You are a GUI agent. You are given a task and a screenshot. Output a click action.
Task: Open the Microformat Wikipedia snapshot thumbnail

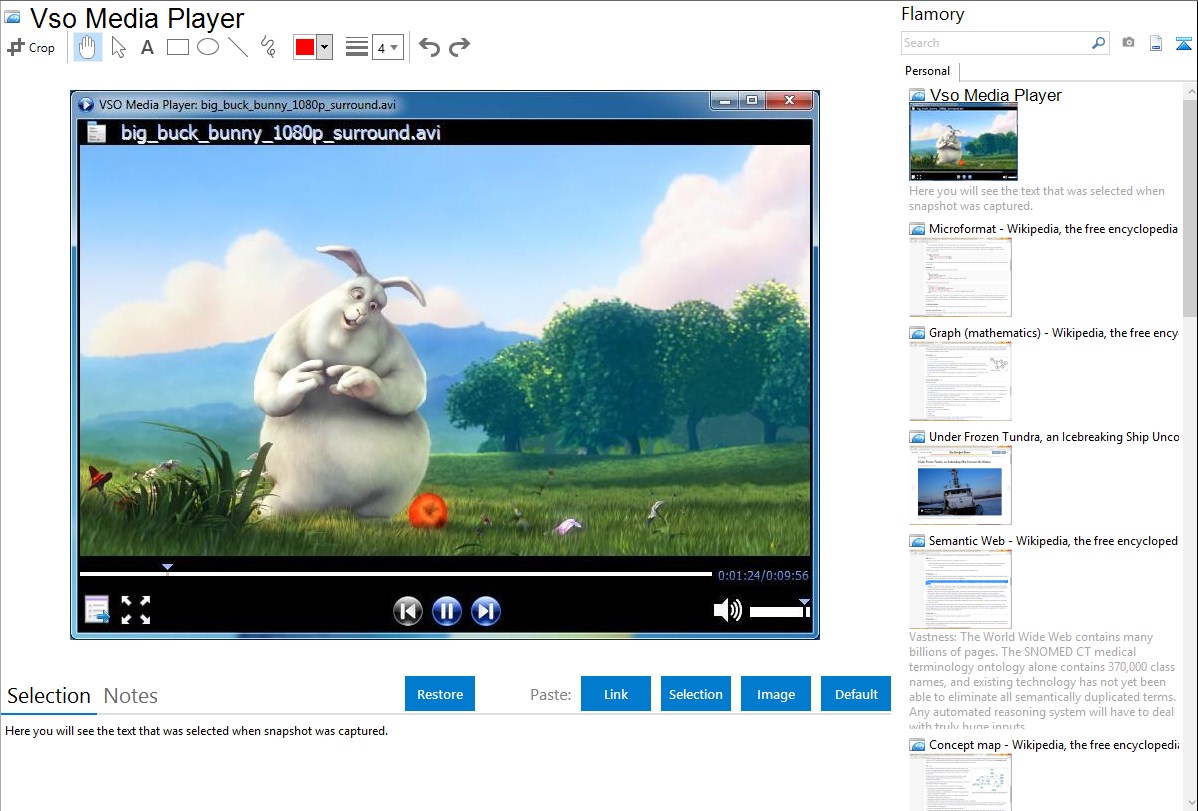[x=960, y=277]
